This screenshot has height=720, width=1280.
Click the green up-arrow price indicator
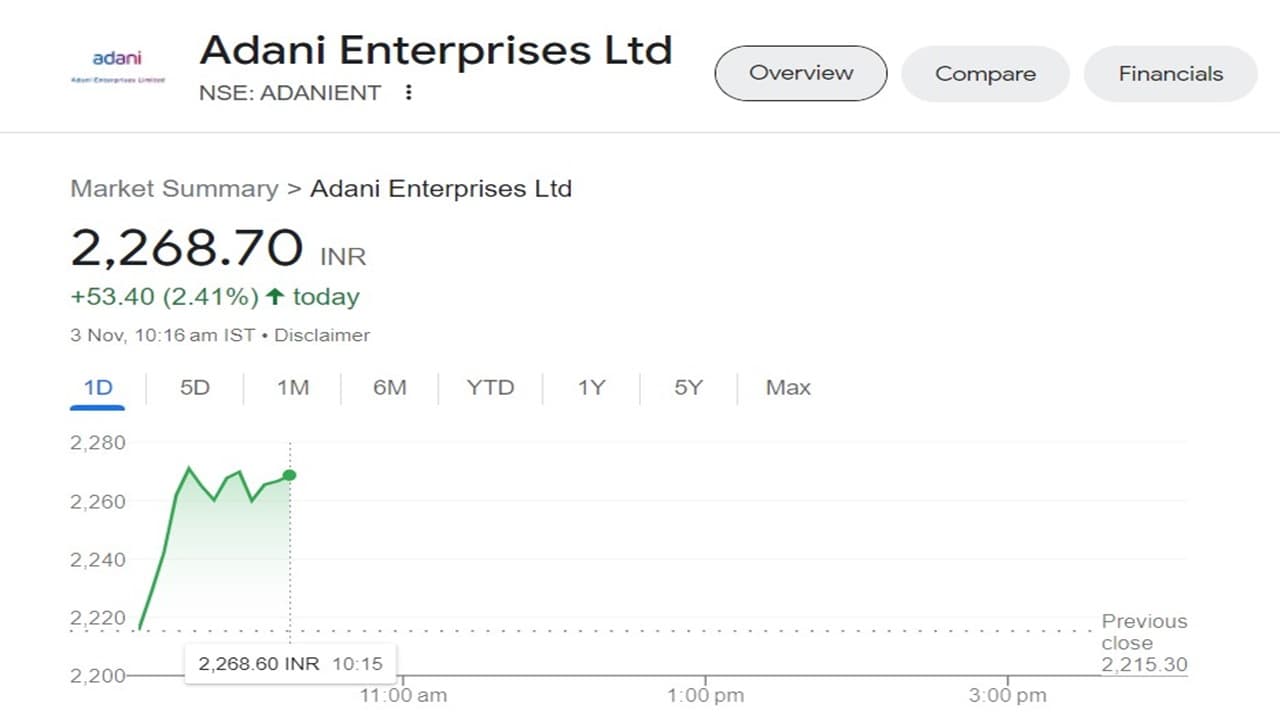pos(275,297)
